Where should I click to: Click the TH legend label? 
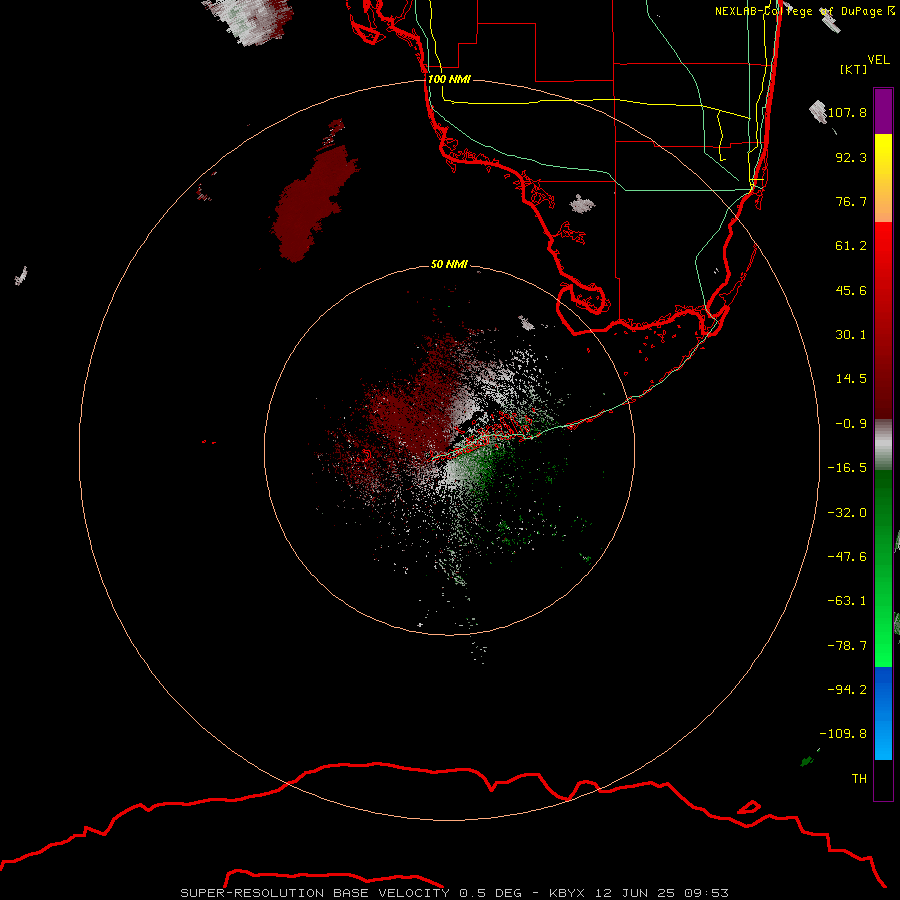[x=859, y=778]
